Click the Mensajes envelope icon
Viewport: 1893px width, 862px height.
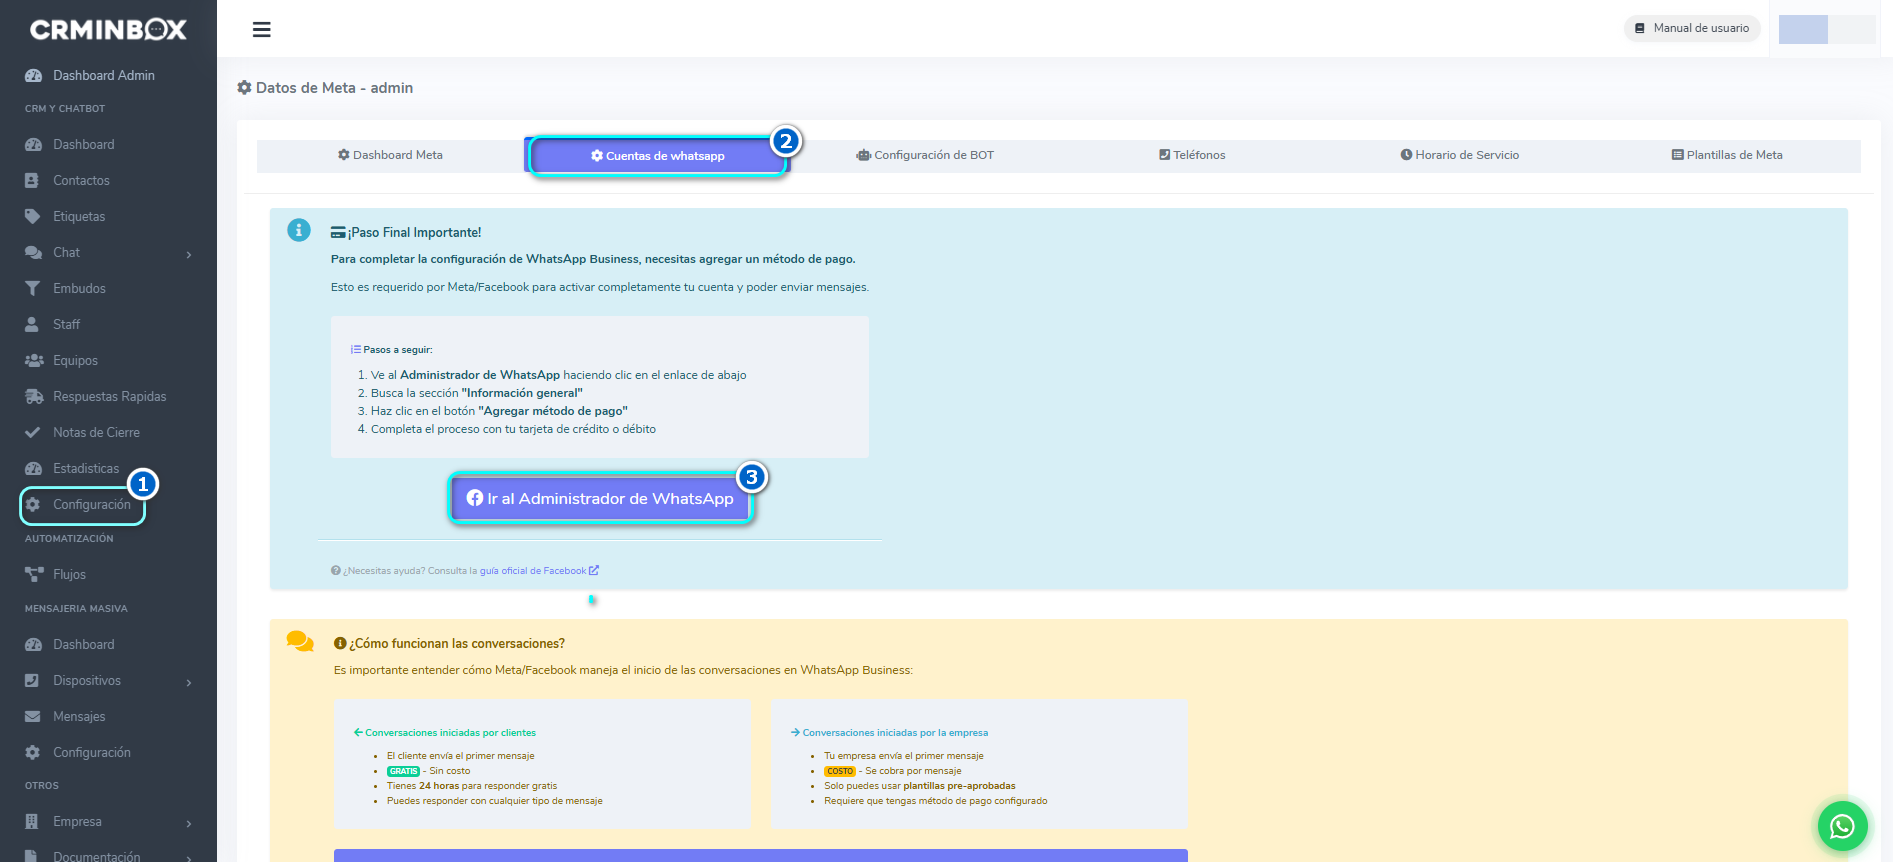(x=33, y=716)
